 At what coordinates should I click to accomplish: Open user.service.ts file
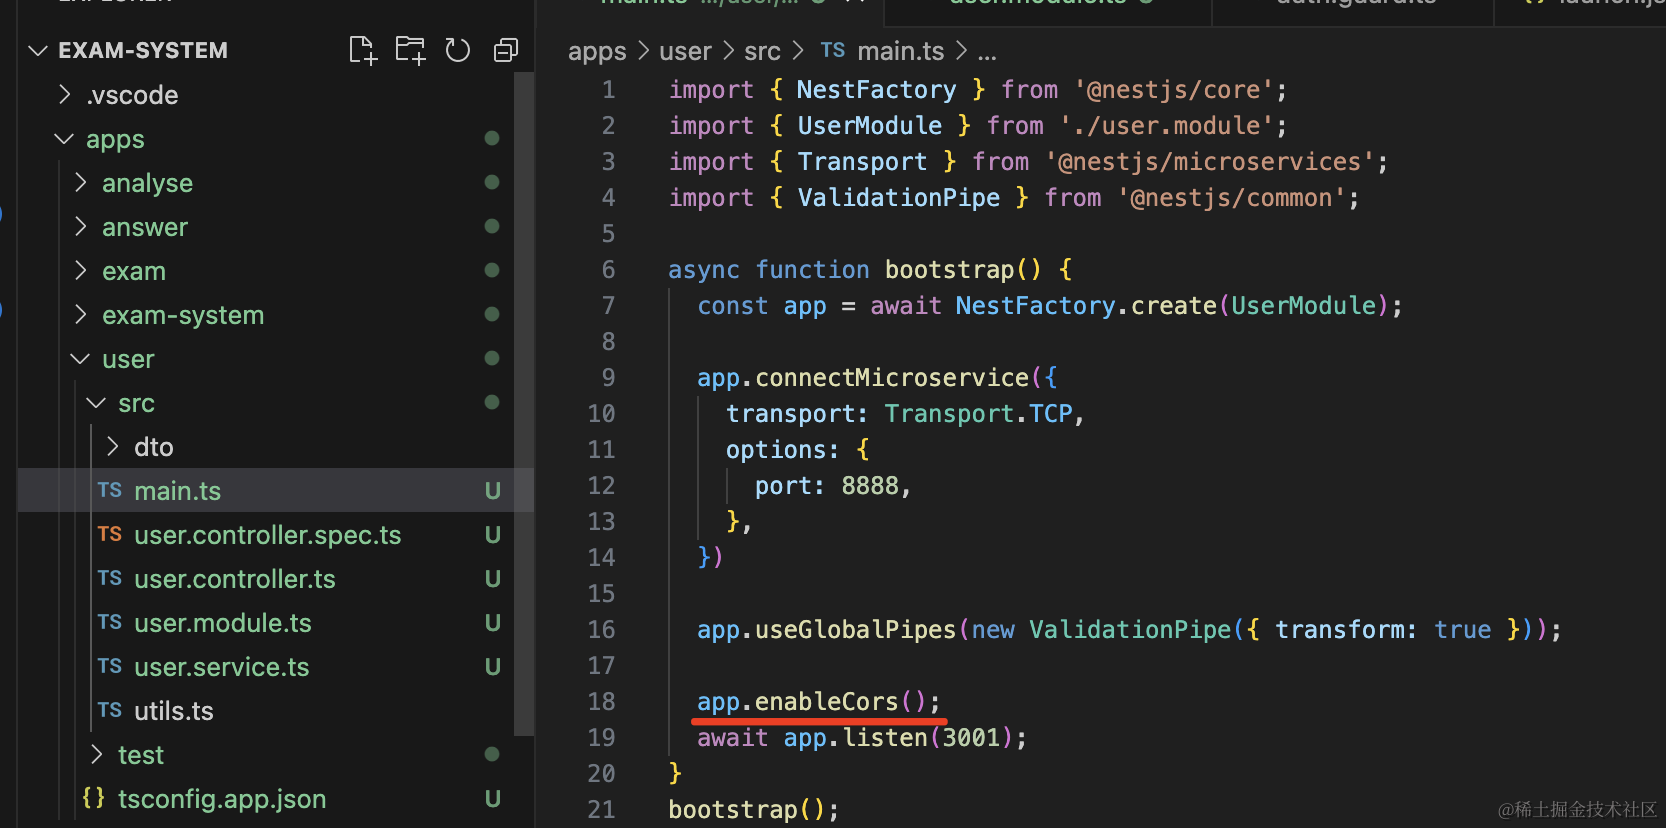(x=222, y=667)
